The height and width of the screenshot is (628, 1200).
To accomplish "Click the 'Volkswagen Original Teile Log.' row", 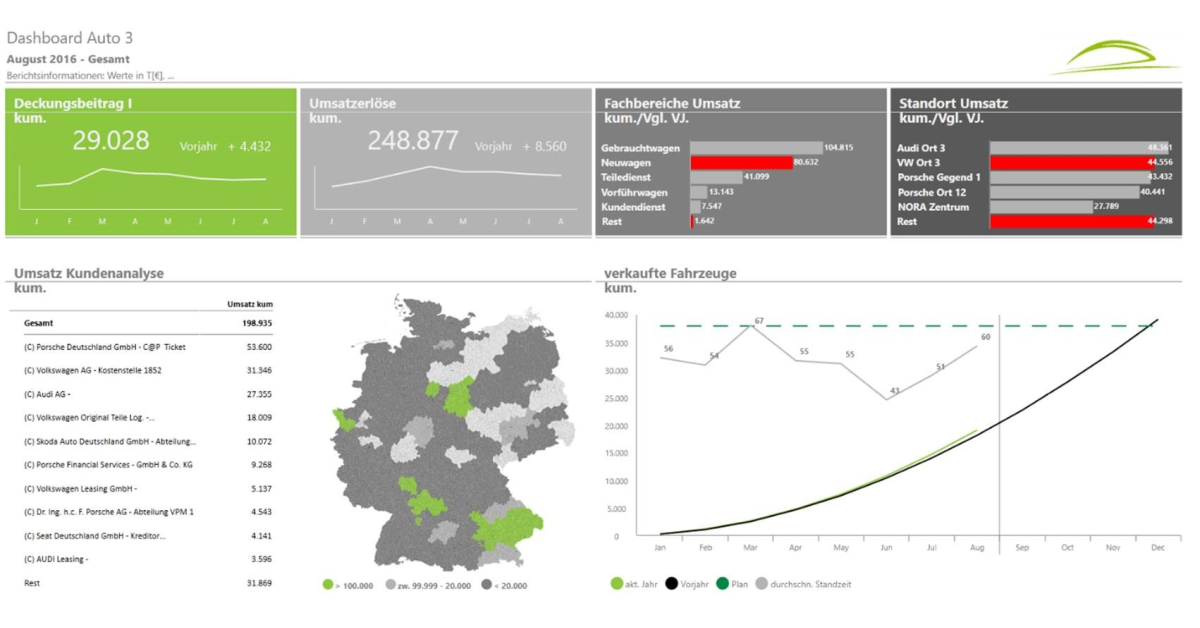I will (147, 418).
